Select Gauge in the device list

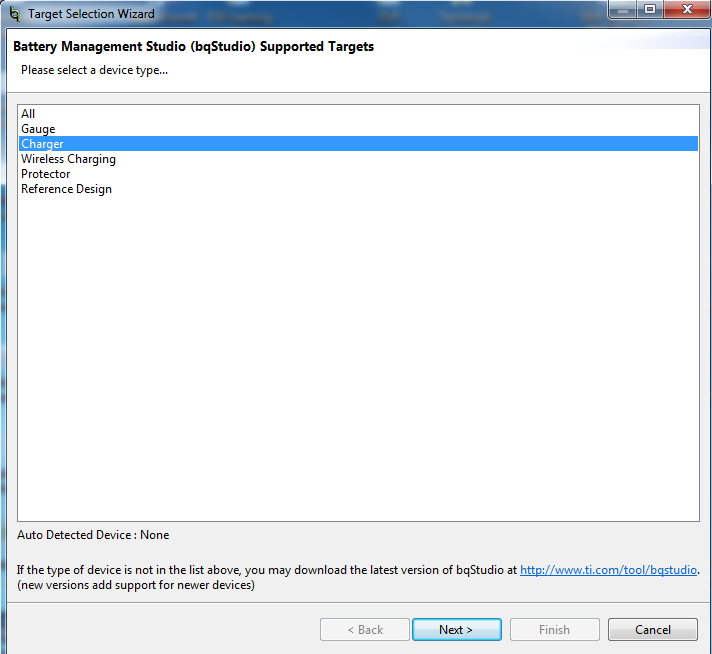point(358,129)
